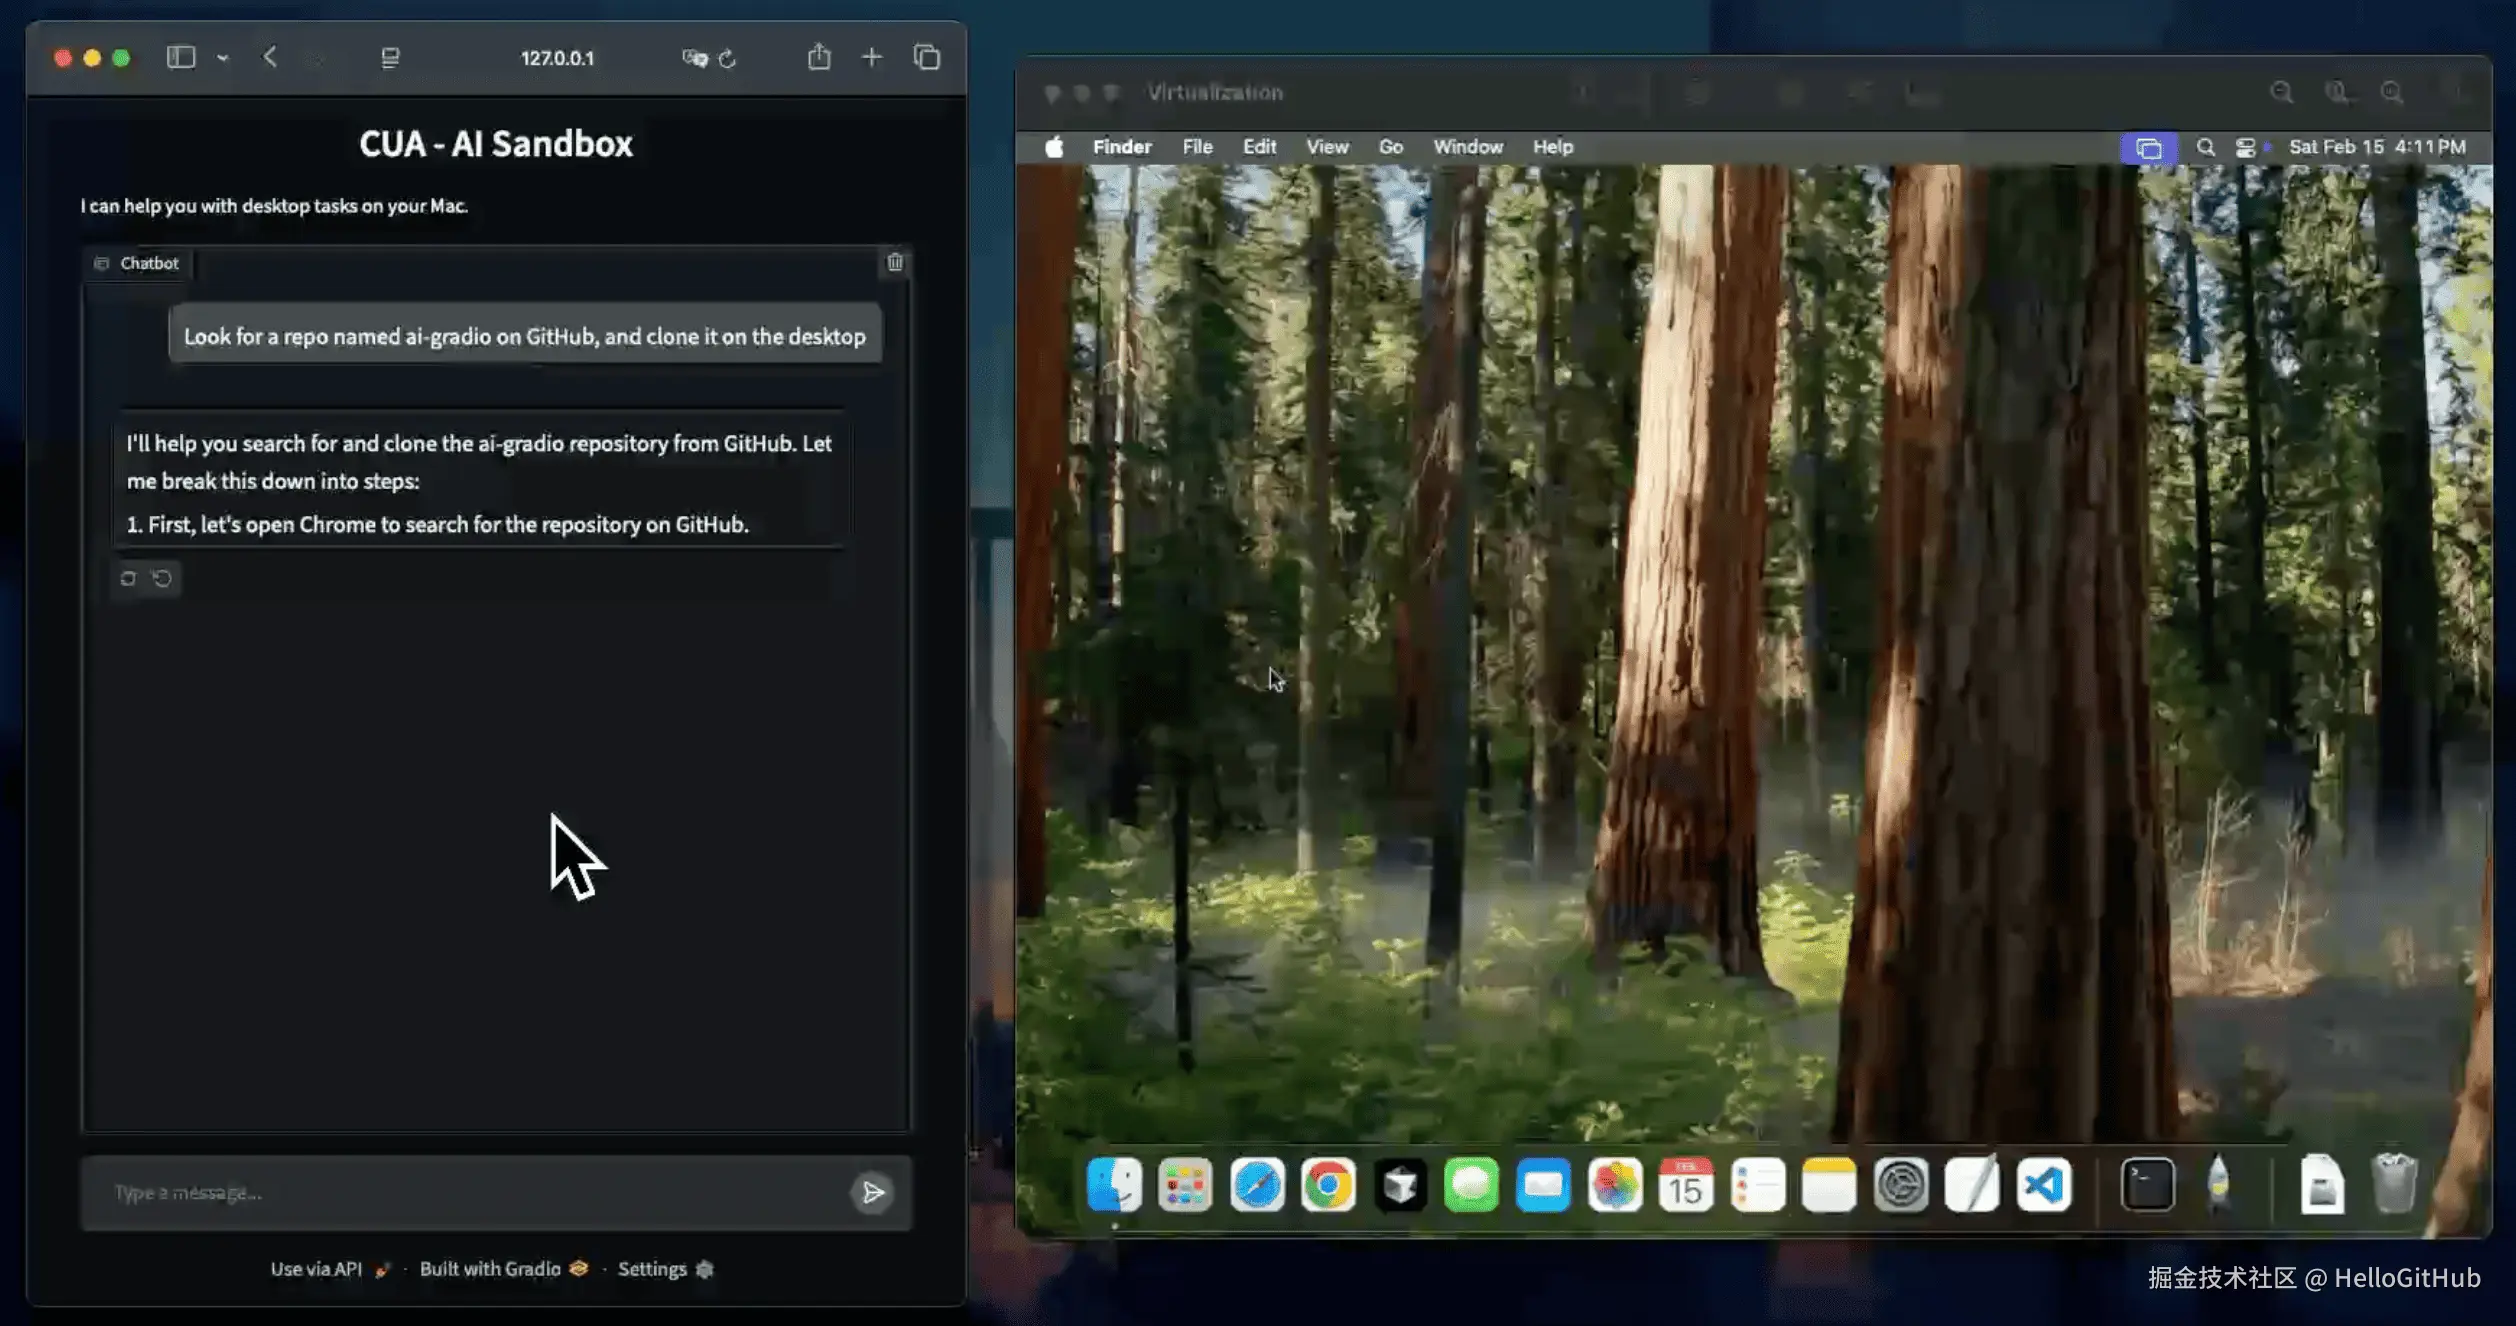Click the undo icon below the response

(162, 578)
